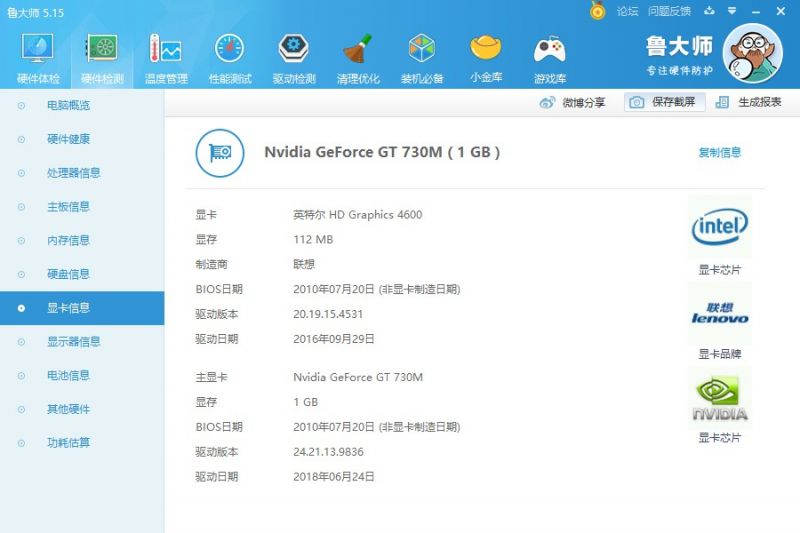Click driver version 24.21.13.9836
Image resolution: width=800 pixels, height=533 pixels.
(328, 452)
